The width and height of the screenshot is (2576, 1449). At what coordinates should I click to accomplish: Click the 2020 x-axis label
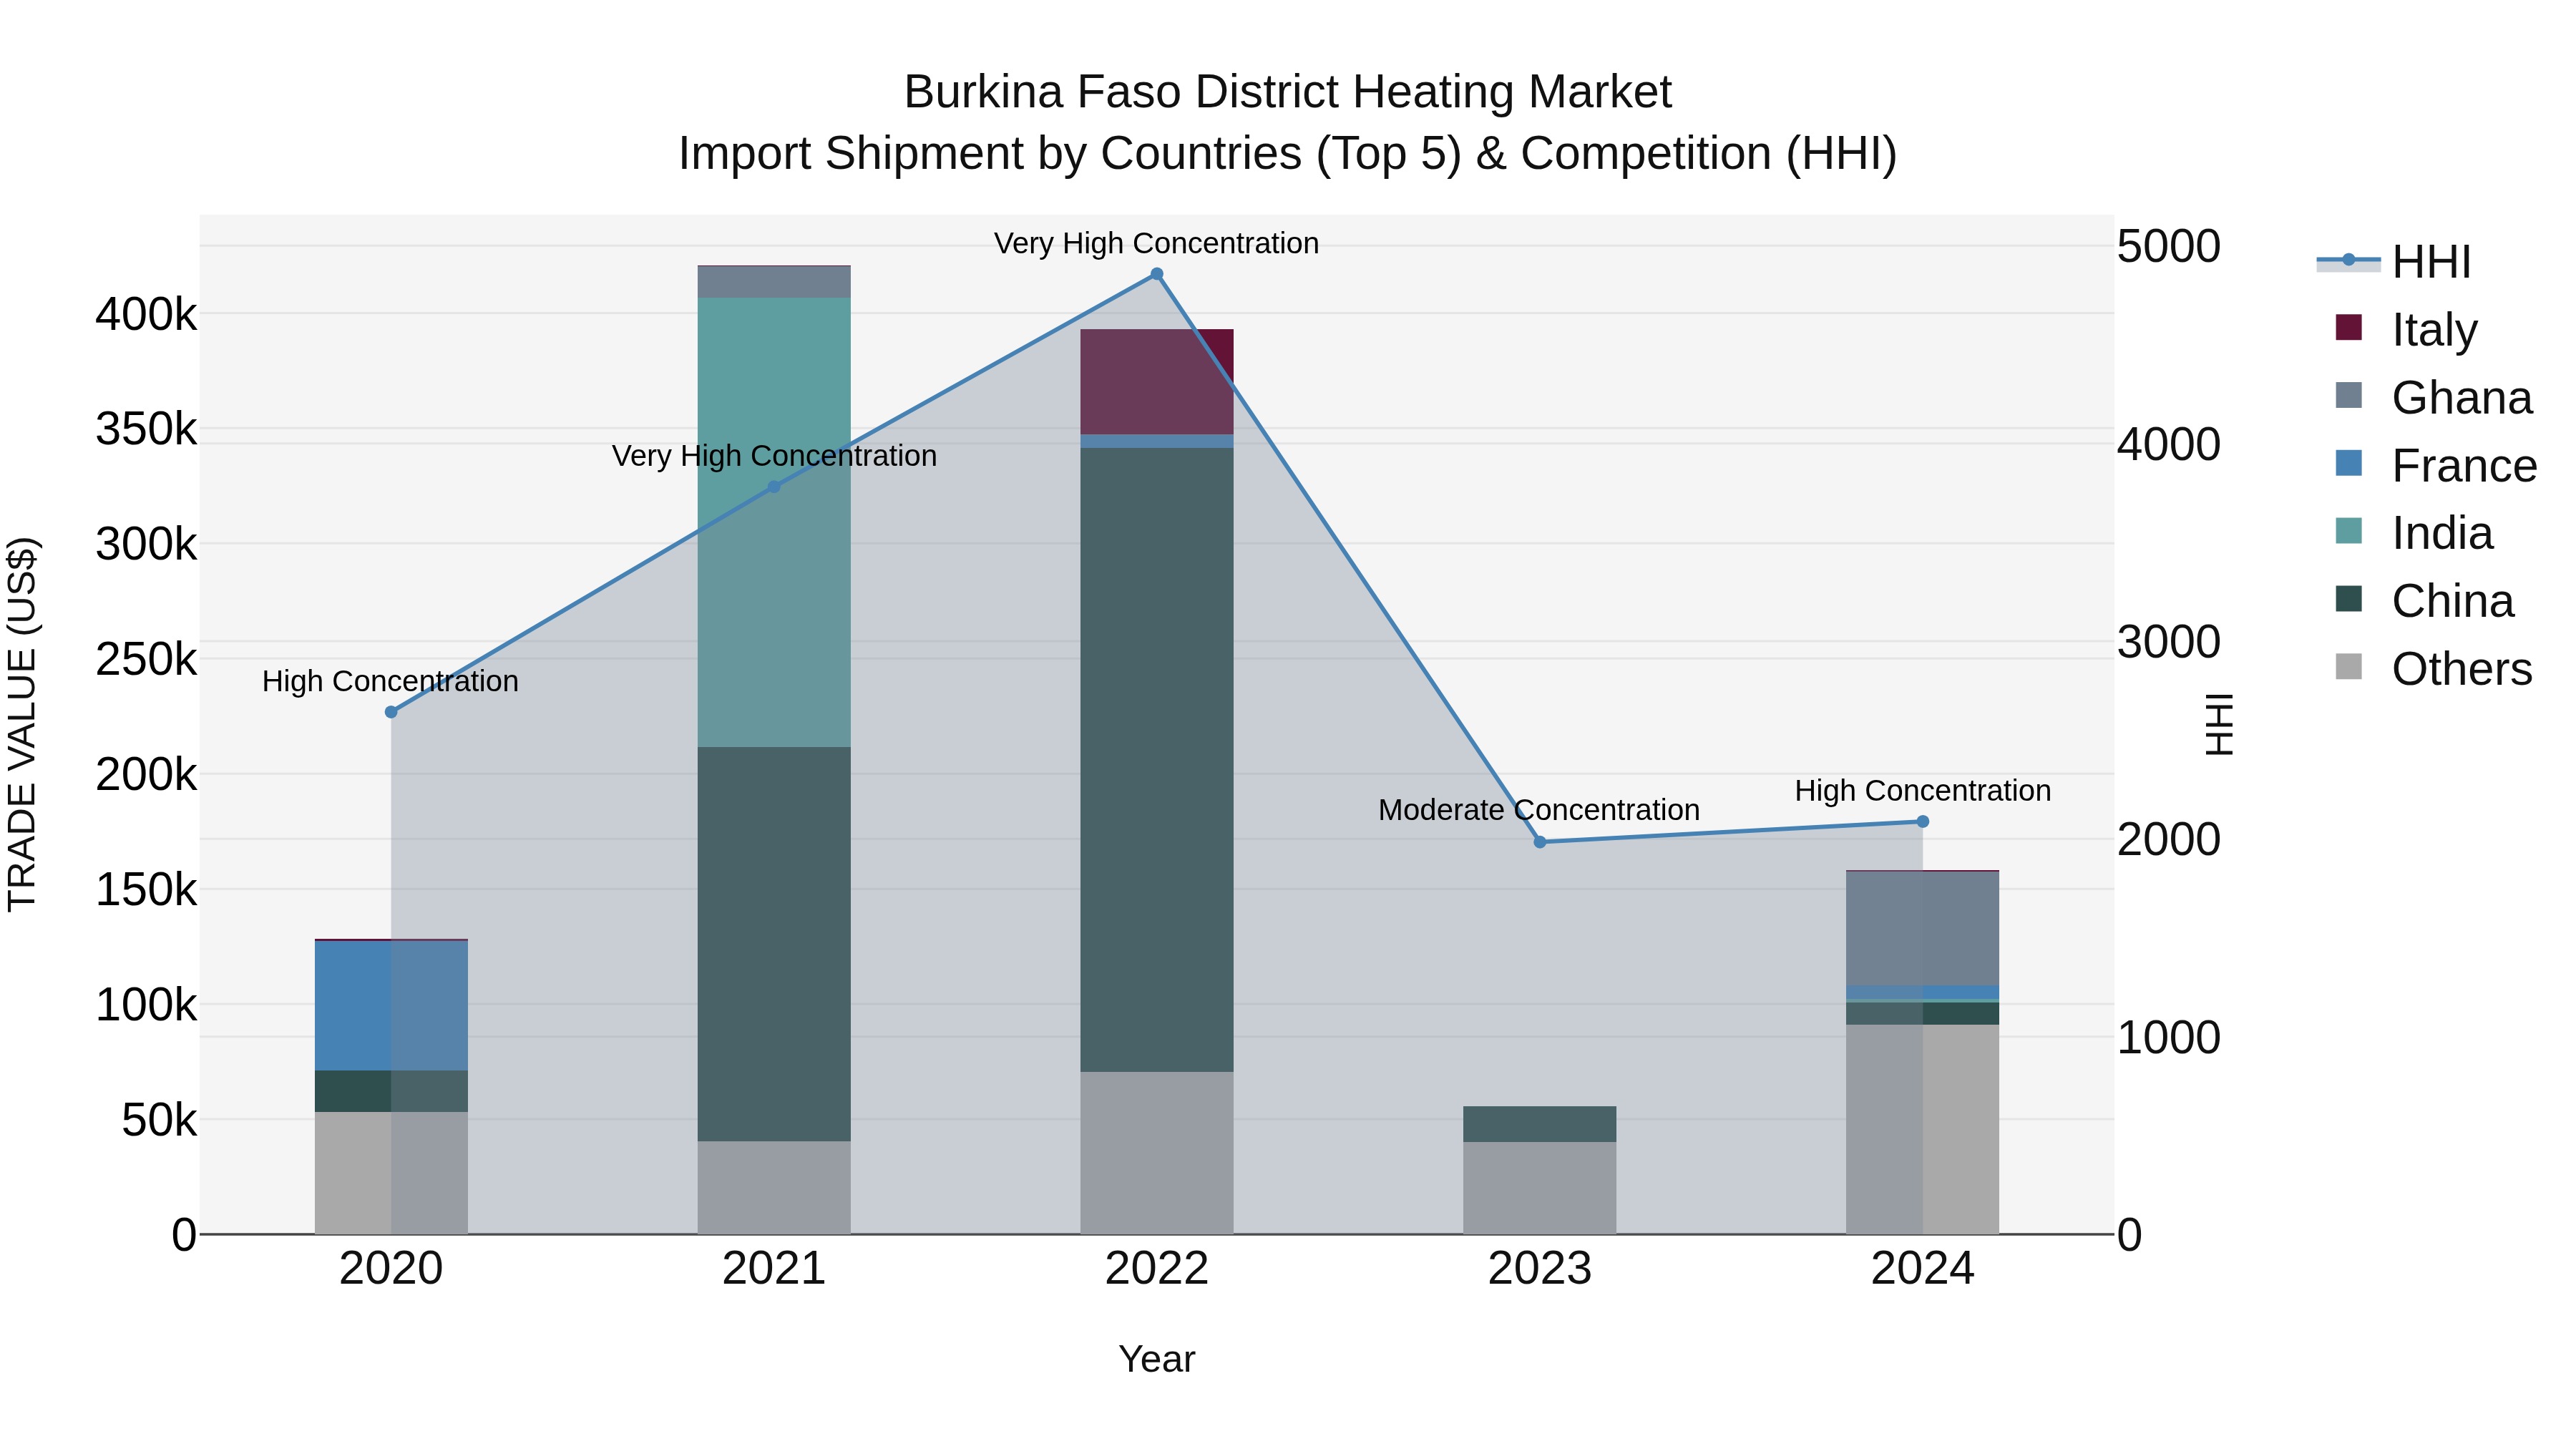coord(391,1269)
